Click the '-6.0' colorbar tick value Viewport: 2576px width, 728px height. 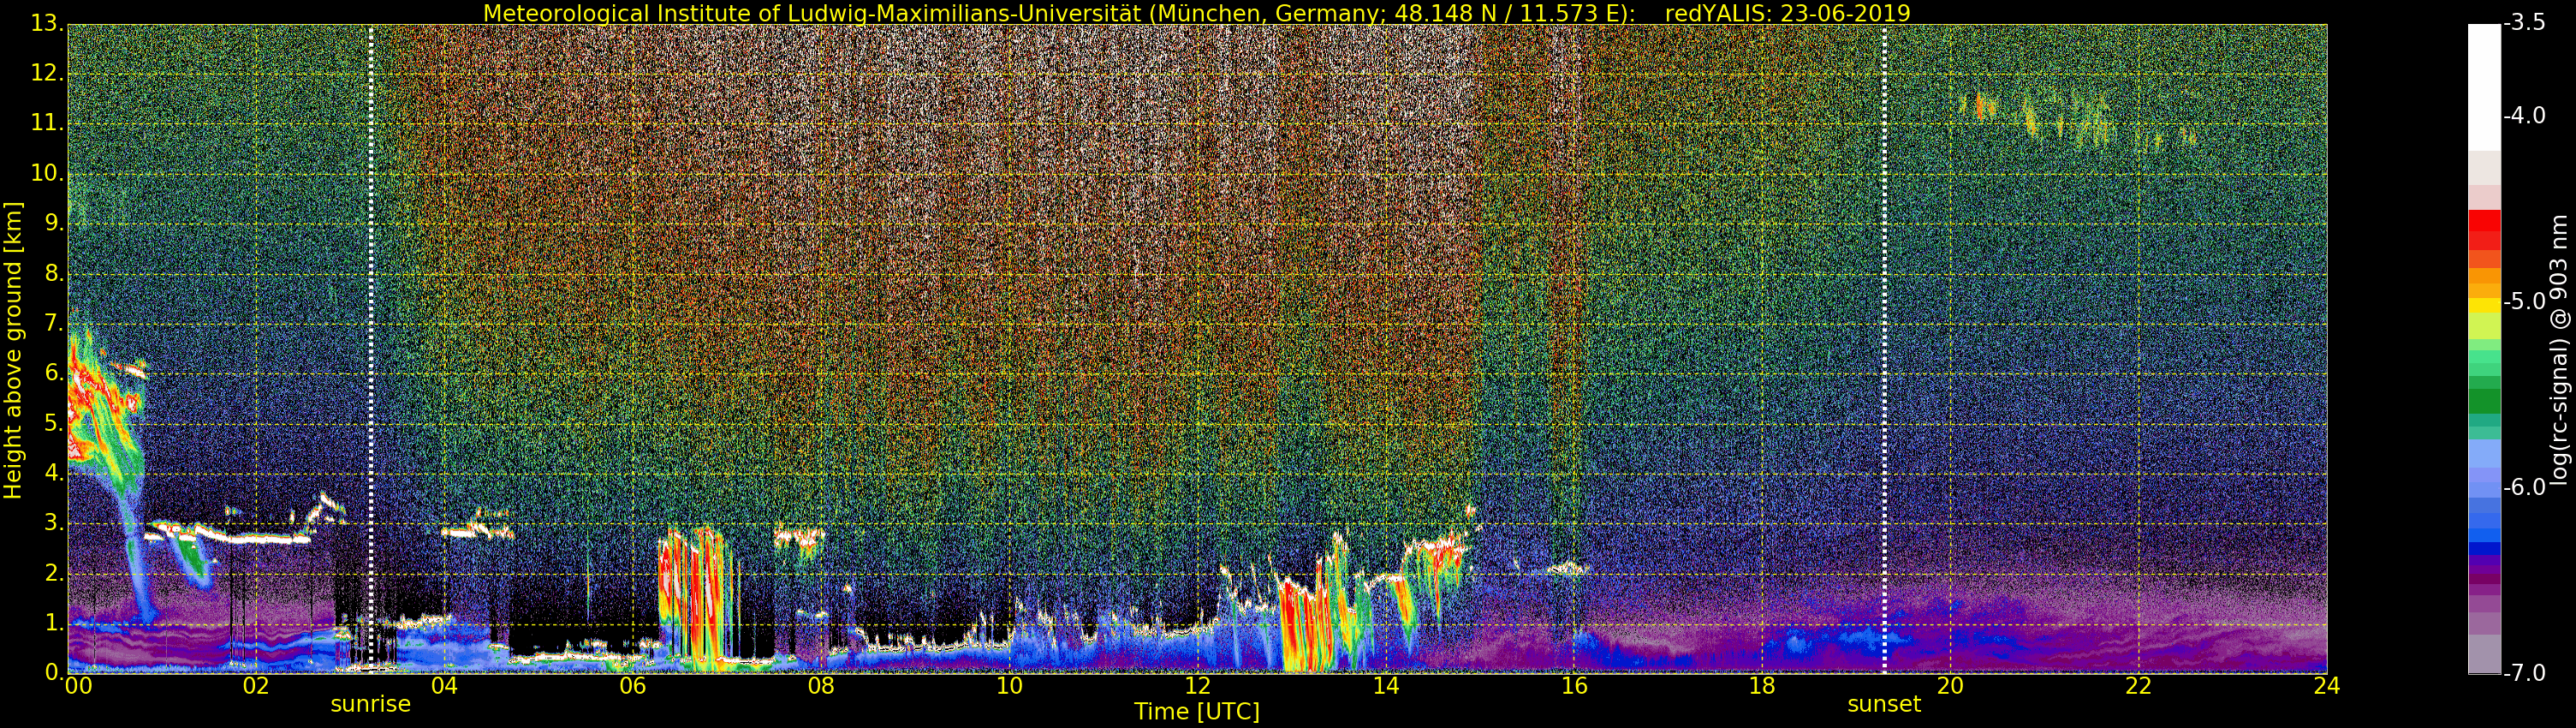pos(2524,487)
